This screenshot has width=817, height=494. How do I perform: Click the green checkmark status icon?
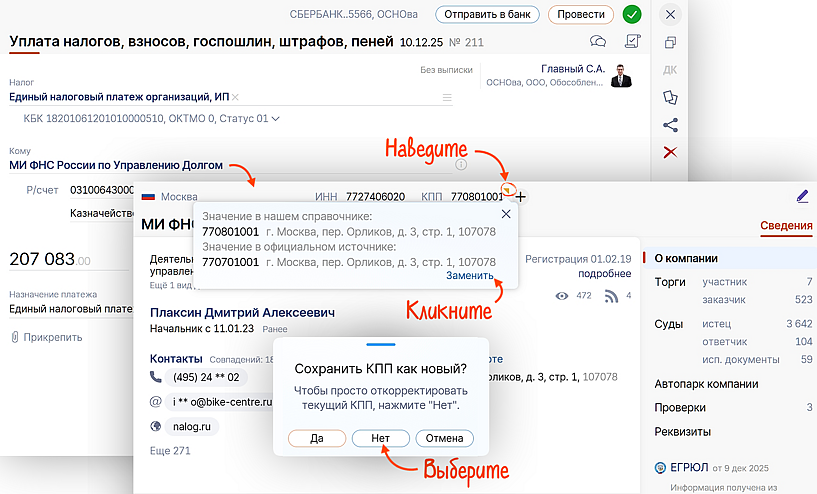point(631,14)
